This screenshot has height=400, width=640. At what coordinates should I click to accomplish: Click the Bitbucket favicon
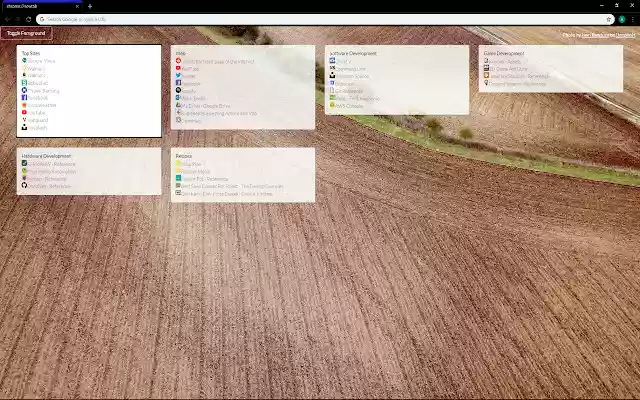click(332, 83)
